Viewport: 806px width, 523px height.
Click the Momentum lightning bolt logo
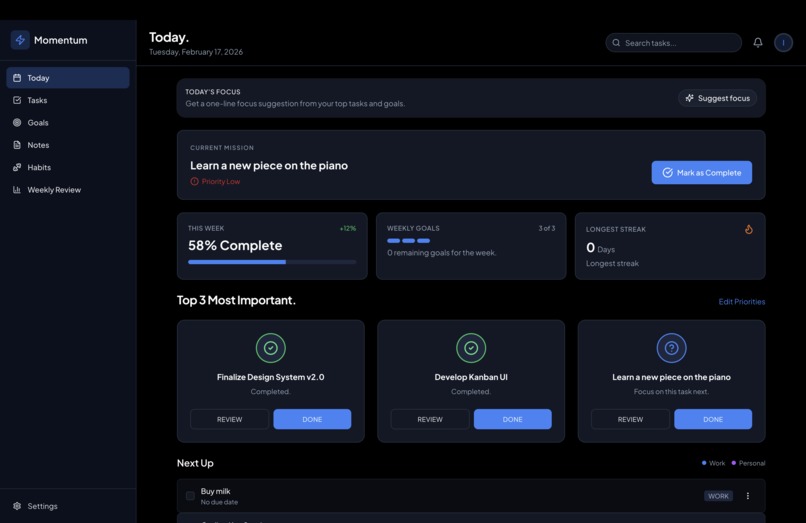[x=20, y=40]
